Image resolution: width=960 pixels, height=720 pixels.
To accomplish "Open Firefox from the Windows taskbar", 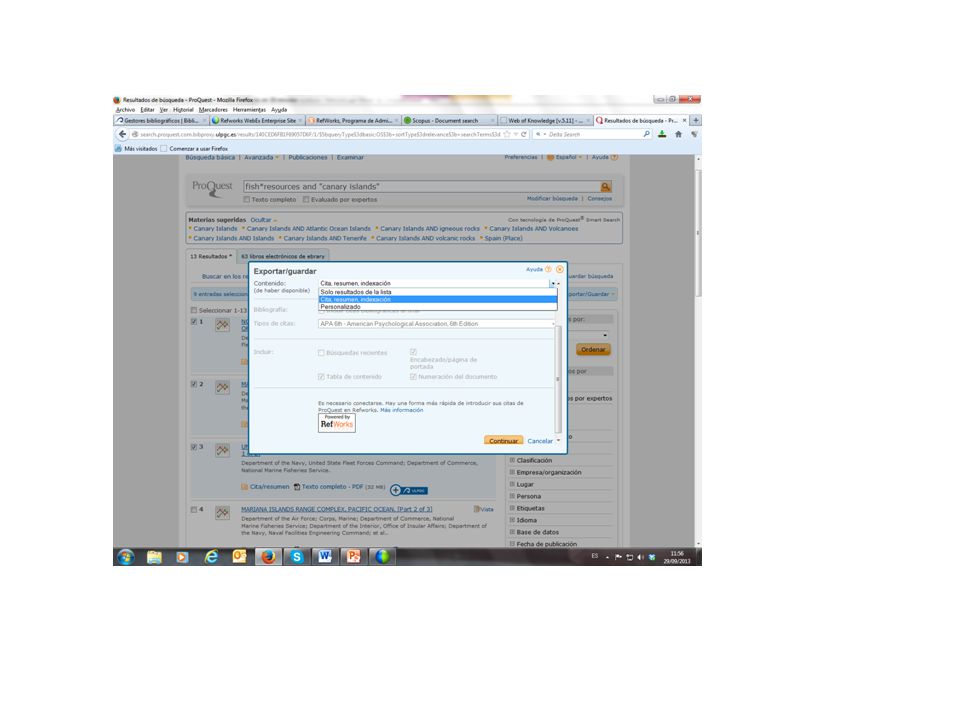I will point(268,557).
